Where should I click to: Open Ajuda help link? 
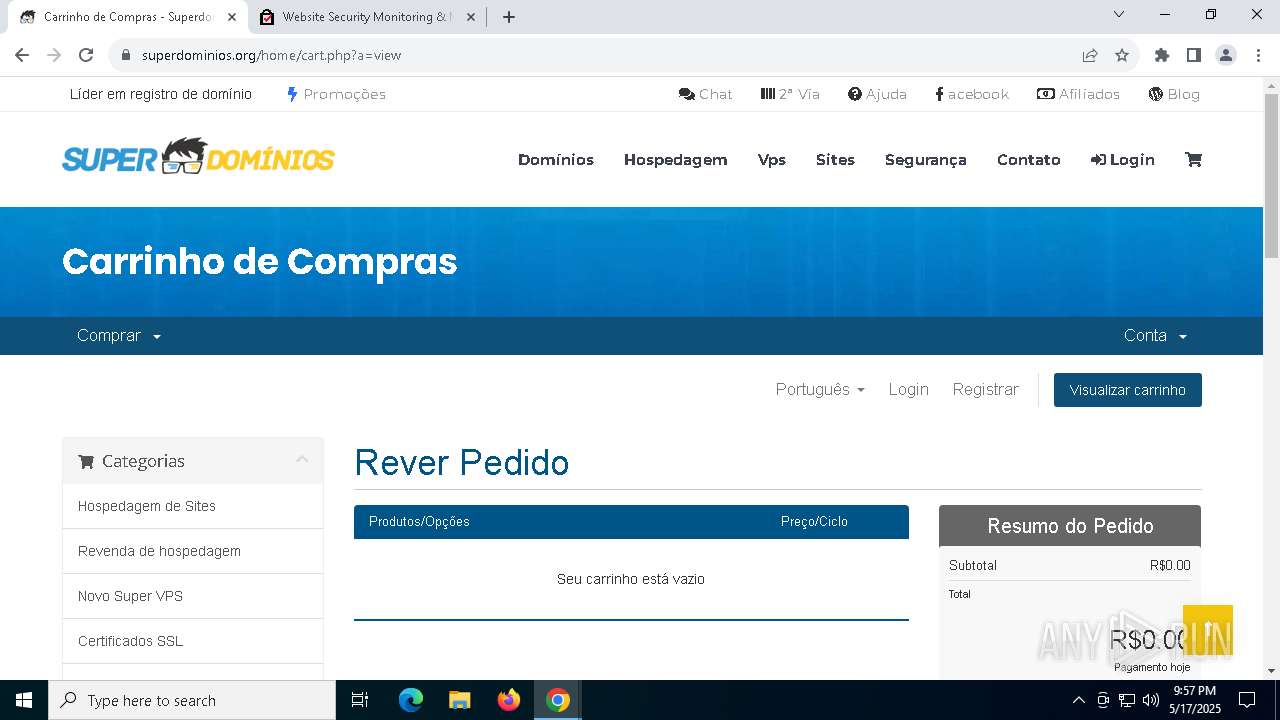(x=877, y=94)
